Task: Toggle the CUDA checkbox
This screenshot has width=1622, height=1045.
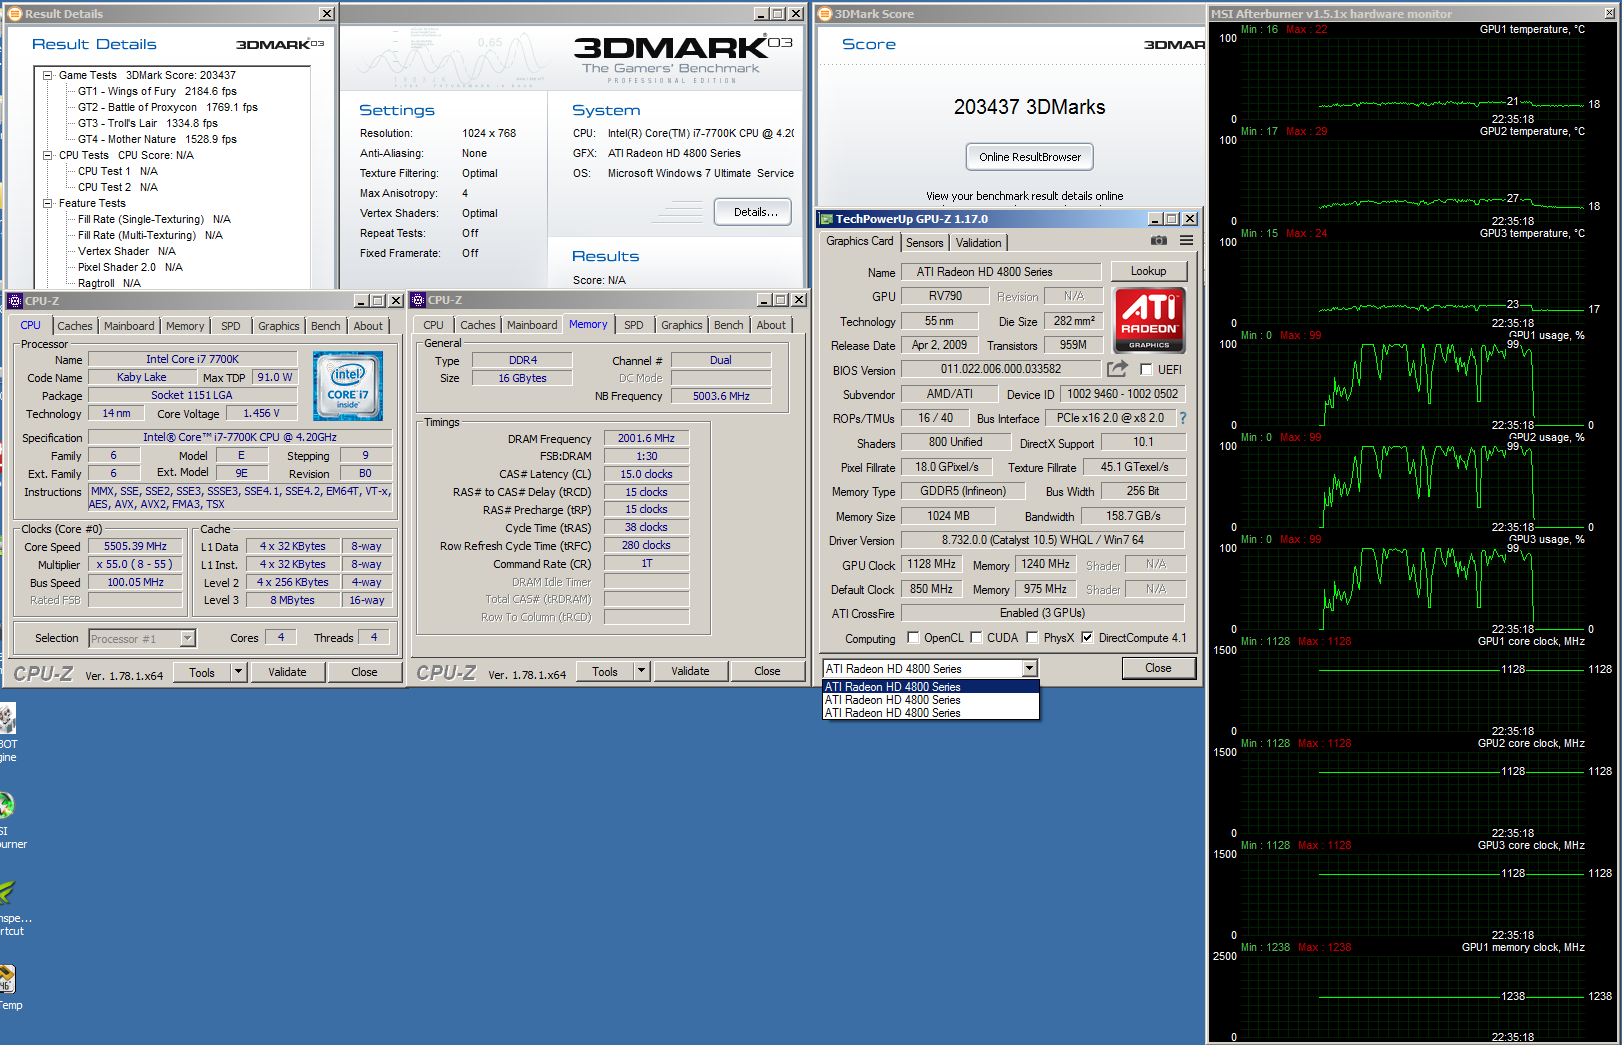Action: point(976,638)
